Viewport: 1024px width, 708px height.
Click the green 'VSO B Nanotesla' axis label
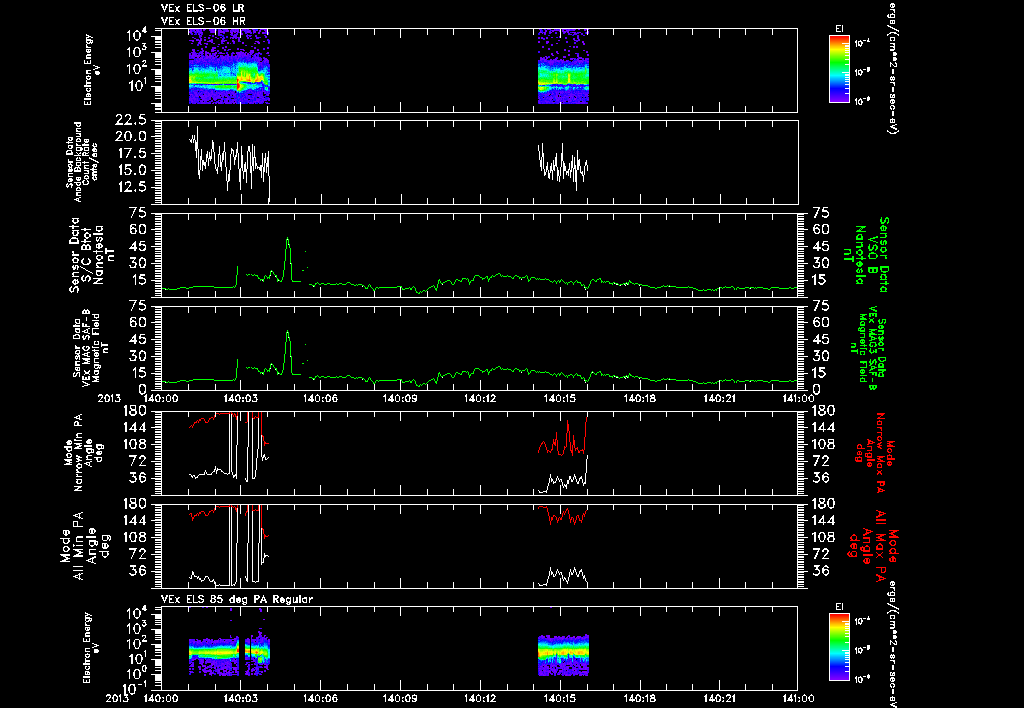click(x=866, y=255)
